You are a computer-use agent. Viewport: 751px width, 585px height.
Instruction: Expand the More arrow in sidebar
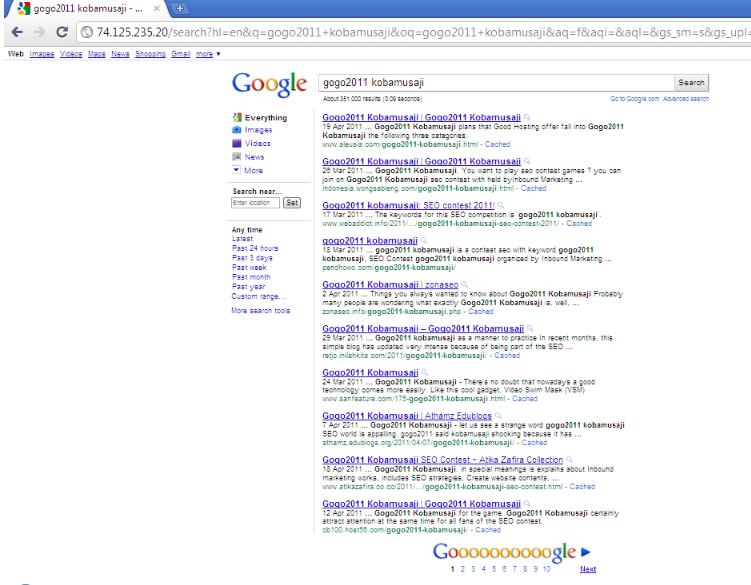(x=236, y=170)
